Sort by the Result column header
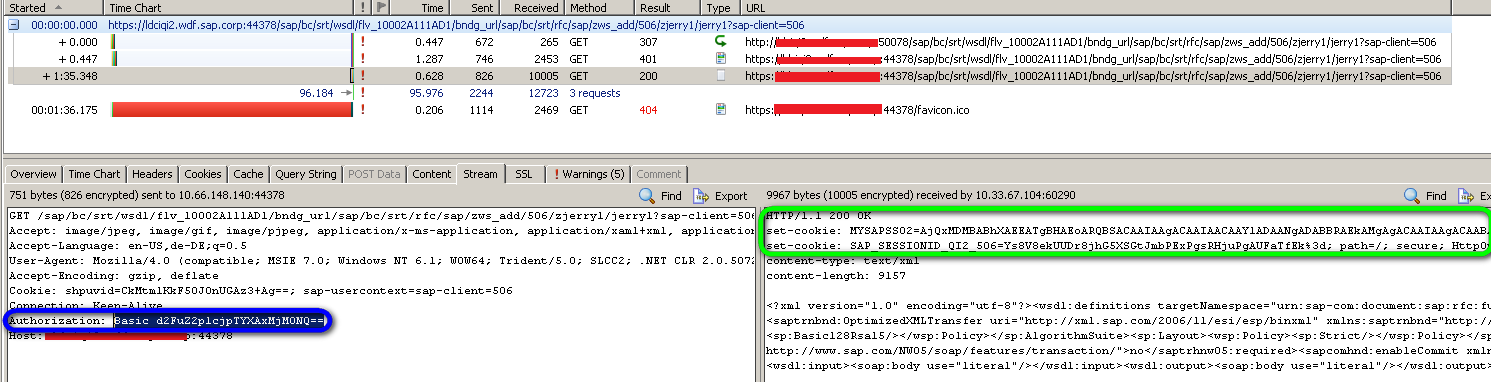 point(670,7)
